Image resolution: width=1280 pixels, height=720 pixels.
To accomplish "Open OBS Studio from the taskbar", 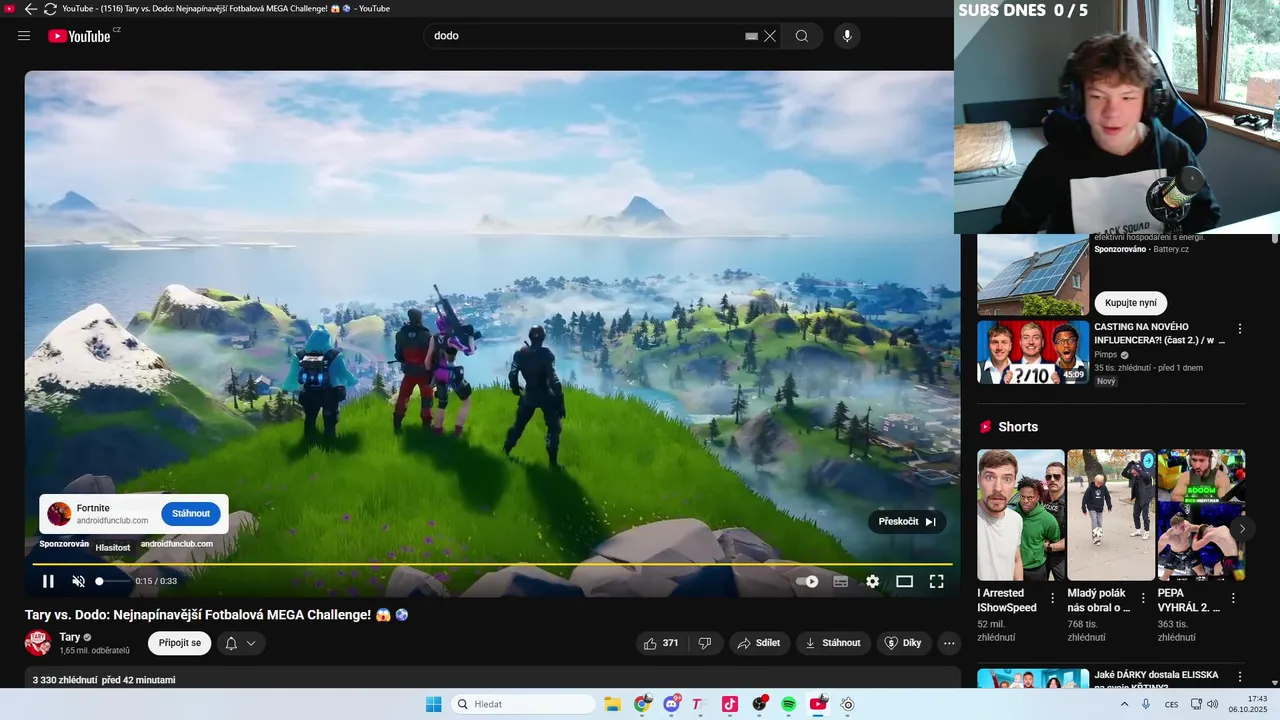I will (x=759, y=704).
